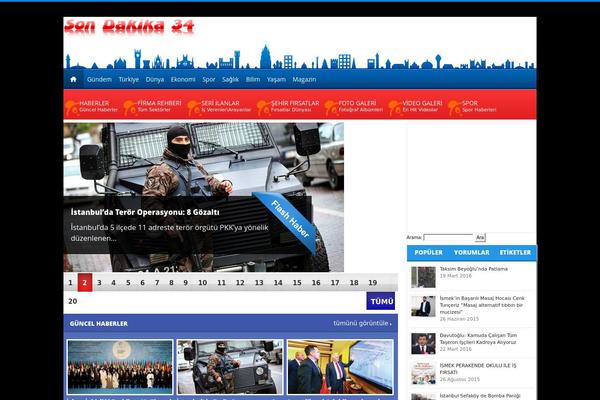Select slide number 1
600x400 pixels.
tap(70, 282)
